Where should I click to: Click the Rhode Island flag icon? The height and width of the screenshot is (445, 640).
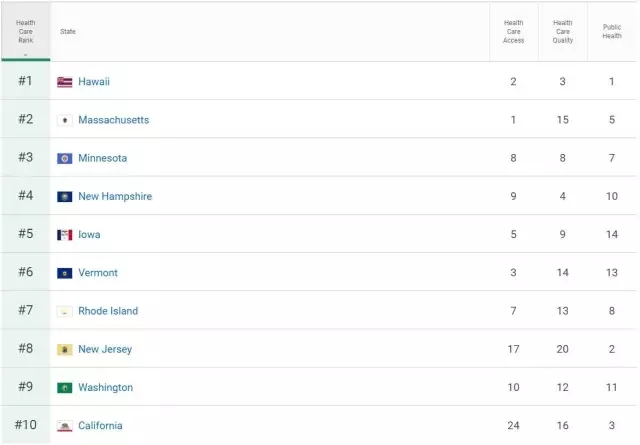[65, 311]
